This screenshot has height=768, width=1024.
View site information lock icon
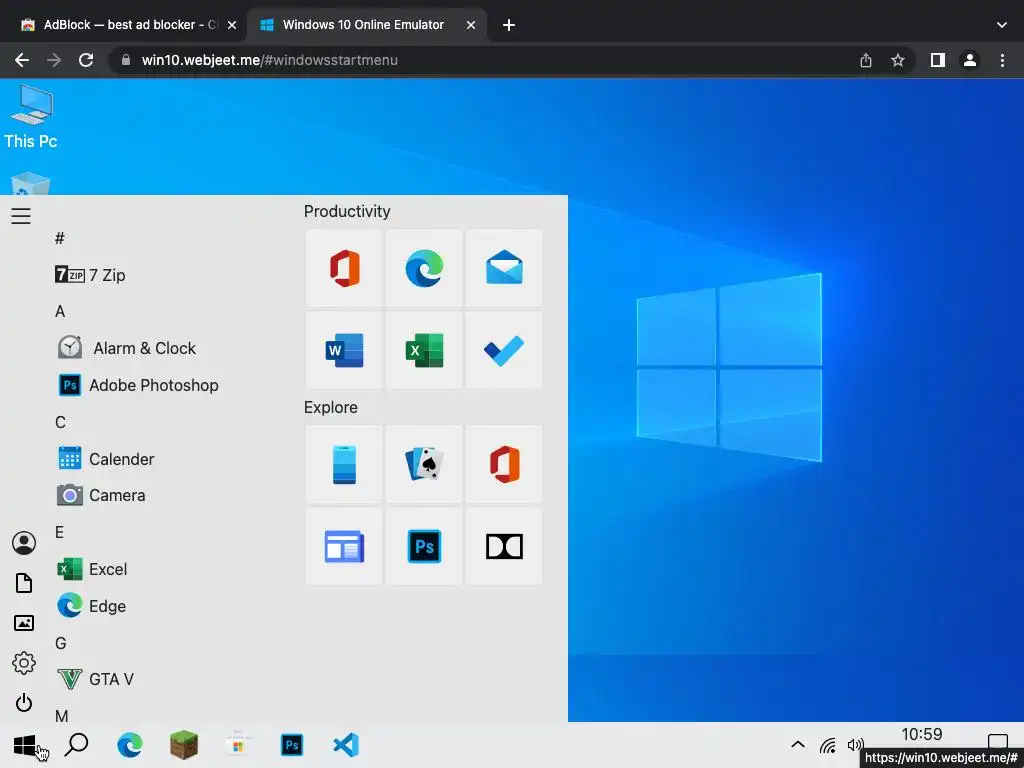[x=127, y=60]
